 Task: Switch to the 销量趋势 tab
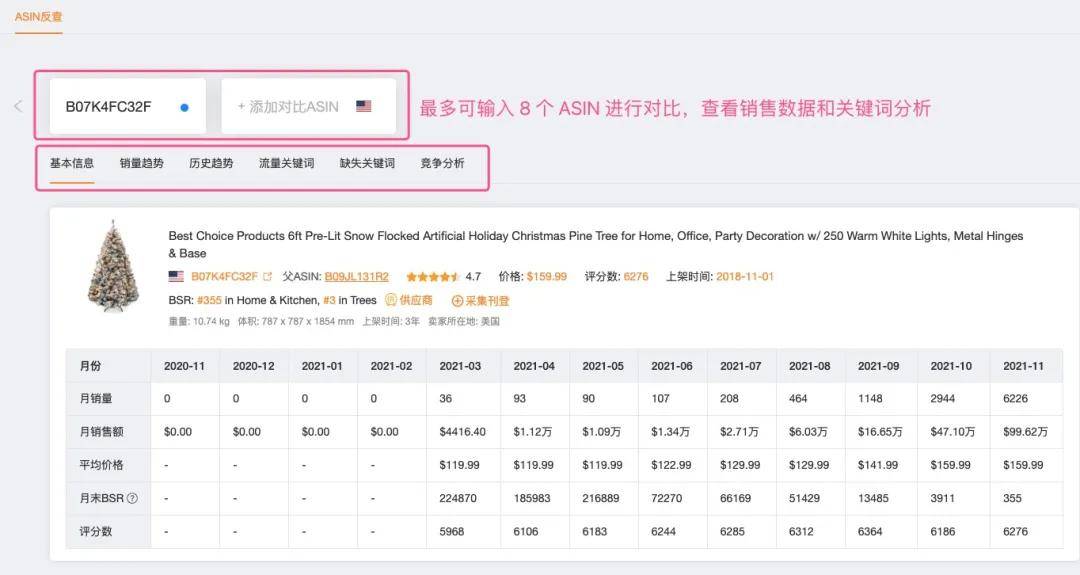pyautogui.click(x=141, y=163)
